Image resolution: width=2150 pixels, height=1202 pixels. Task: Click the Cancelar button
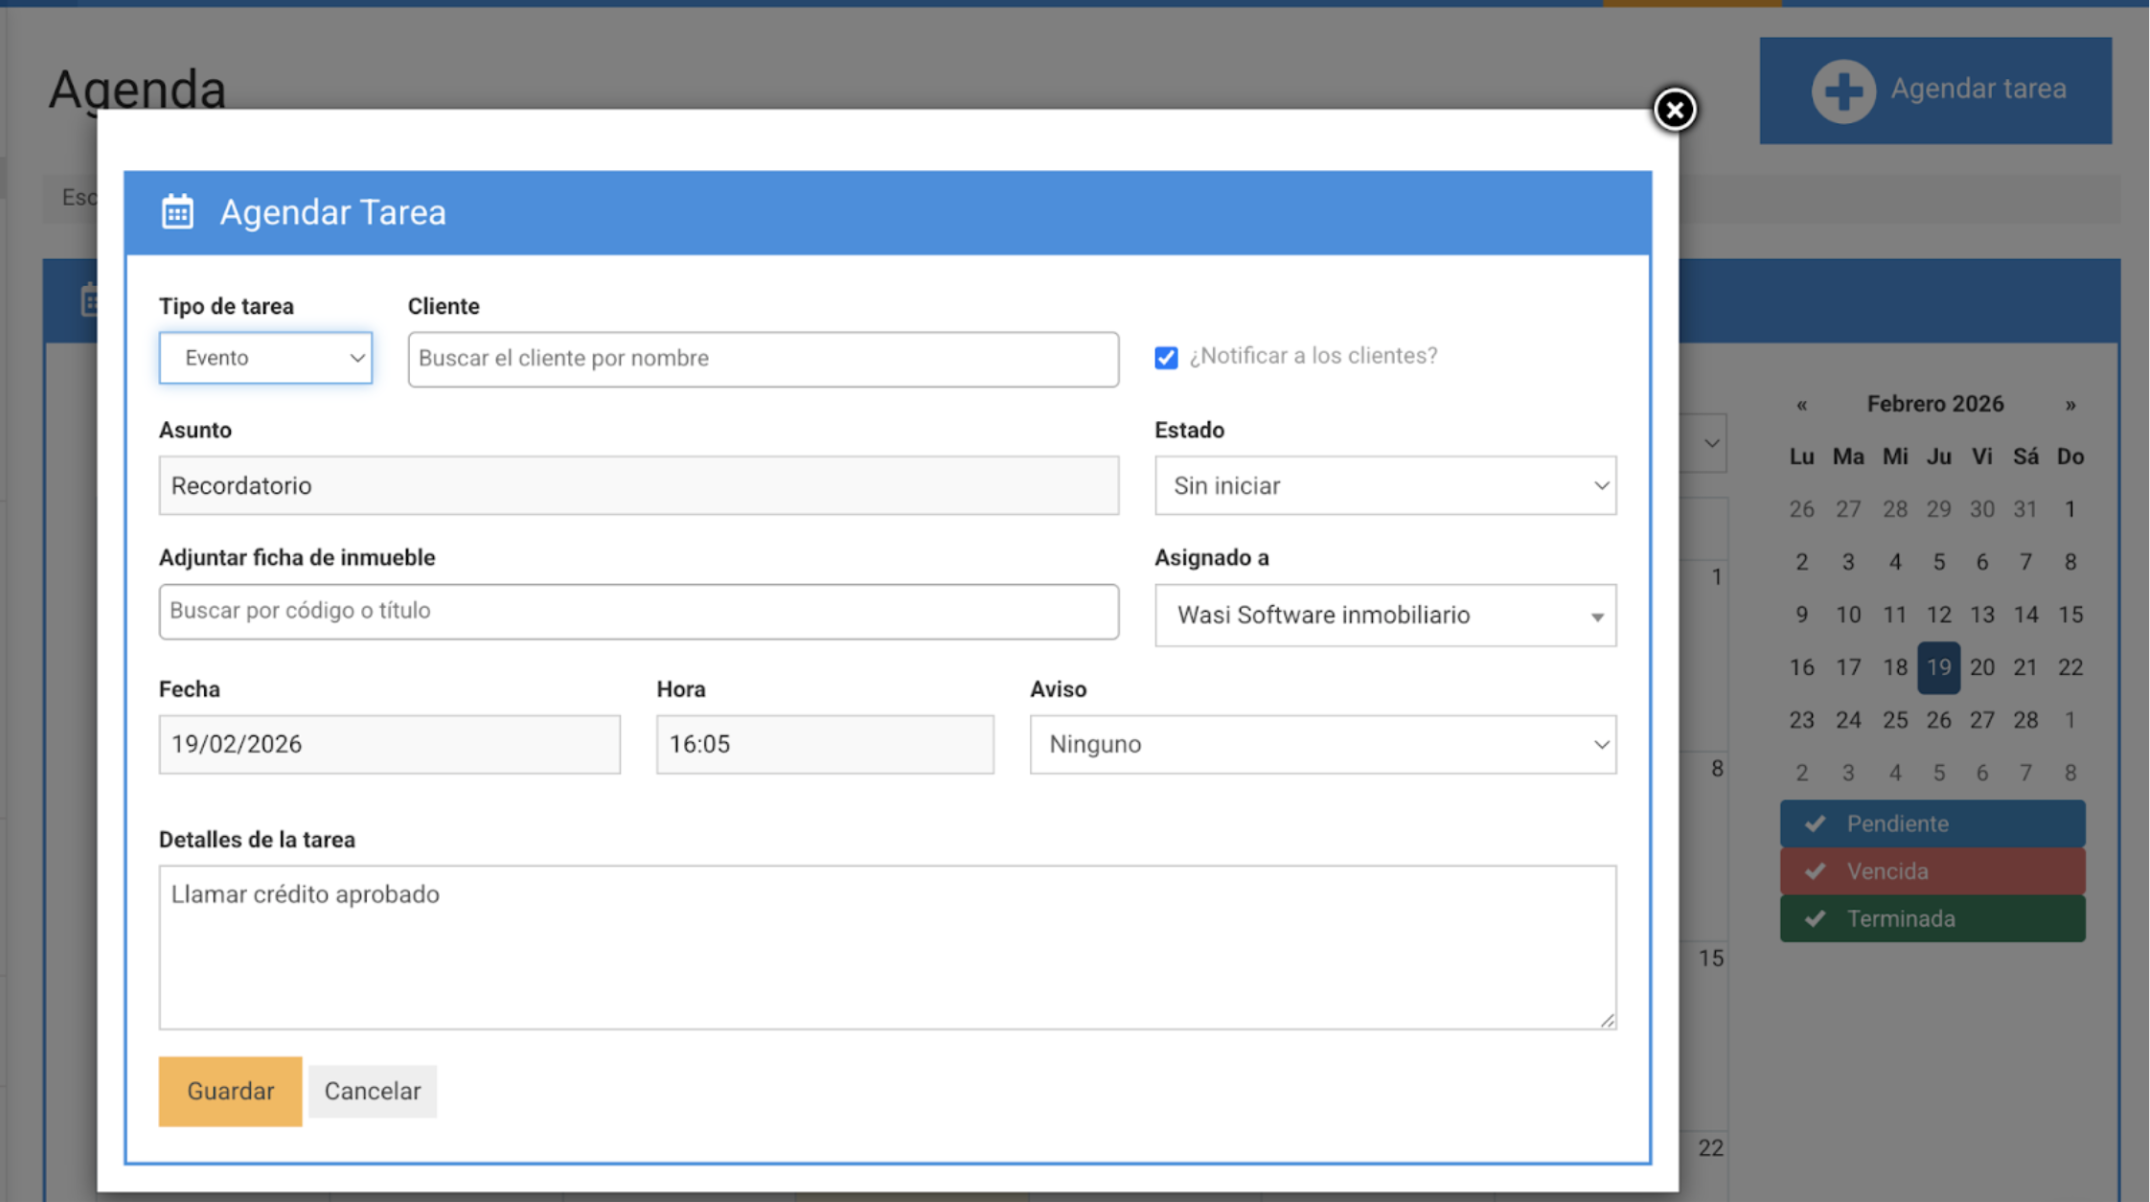pos(372,1091)
